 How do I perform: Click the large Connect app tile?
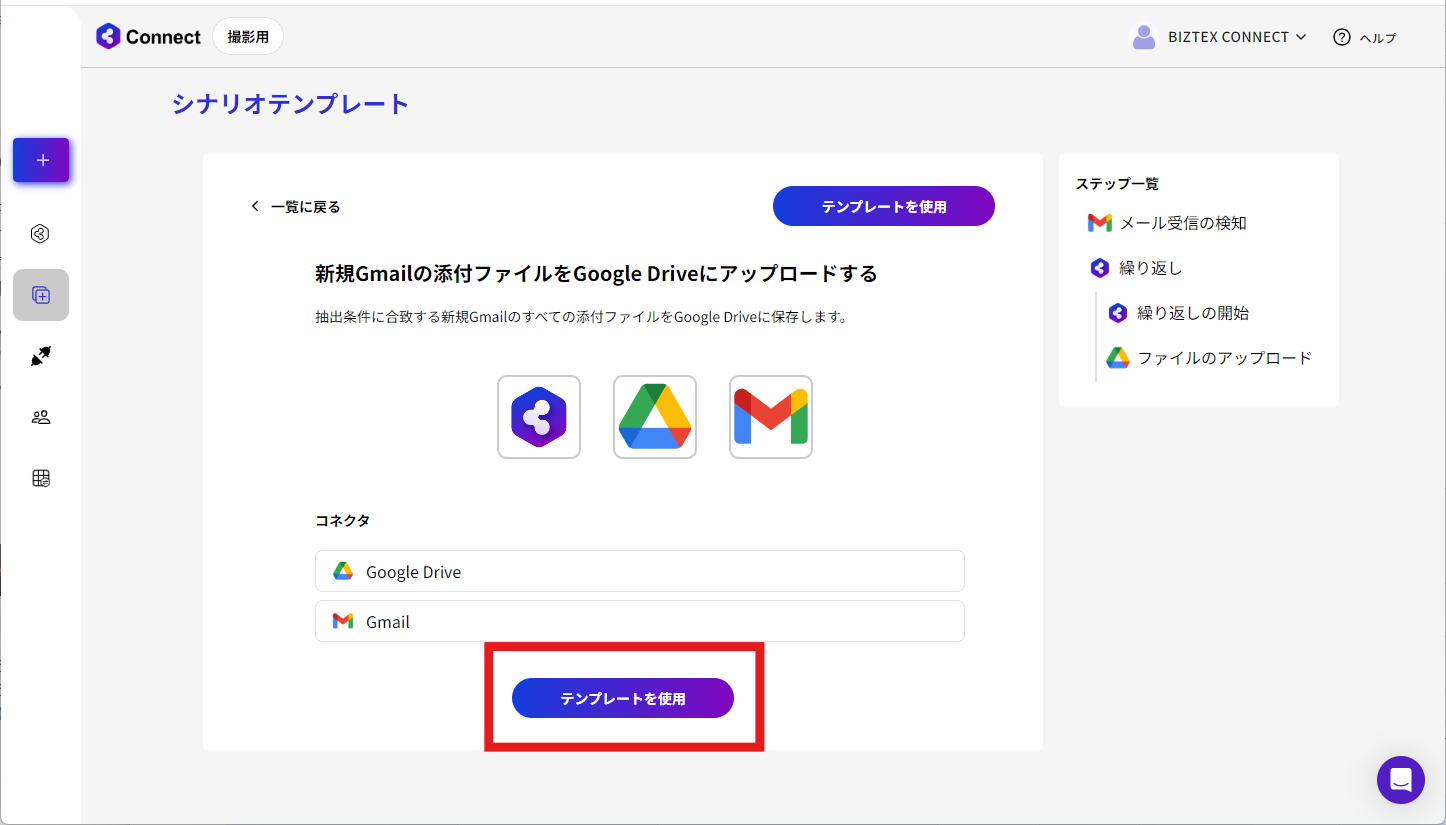pos(539,417)
